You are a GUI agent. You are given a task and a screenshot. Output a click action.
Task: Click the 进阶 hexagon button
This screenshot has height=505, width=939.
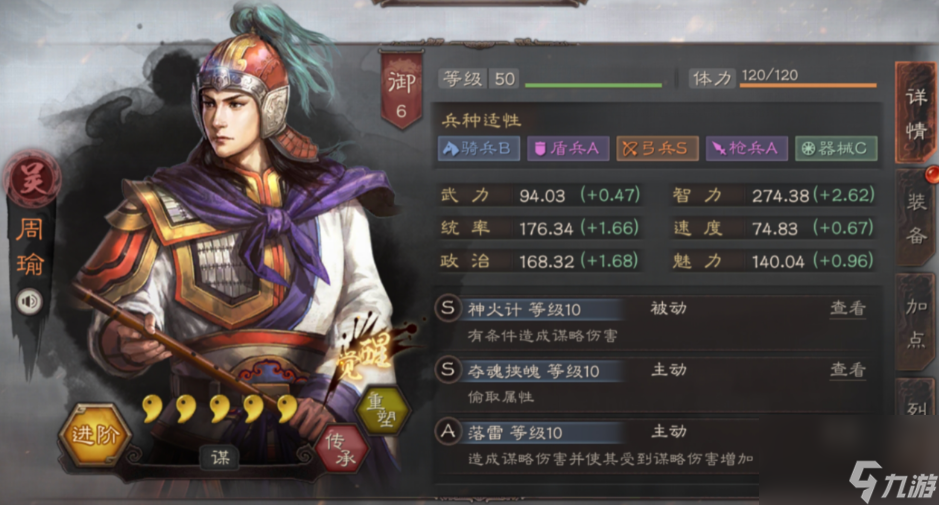click(95, 435)
